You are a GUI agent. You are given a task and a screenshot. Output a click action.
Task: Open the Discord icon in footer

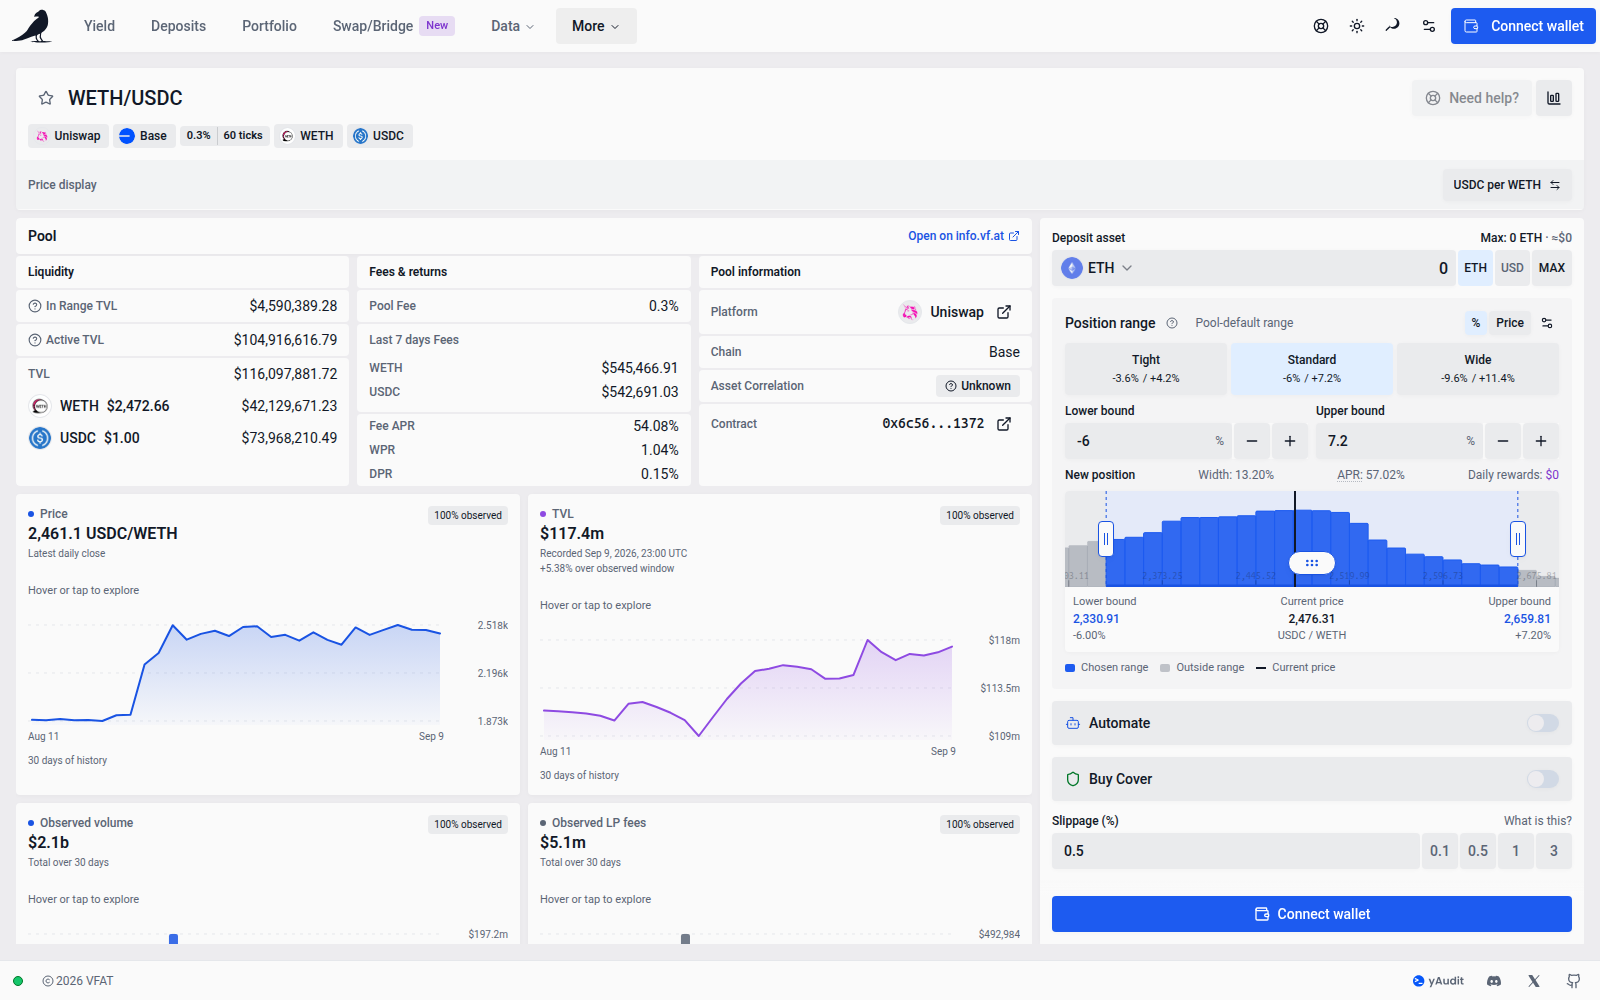(1494, 981)
